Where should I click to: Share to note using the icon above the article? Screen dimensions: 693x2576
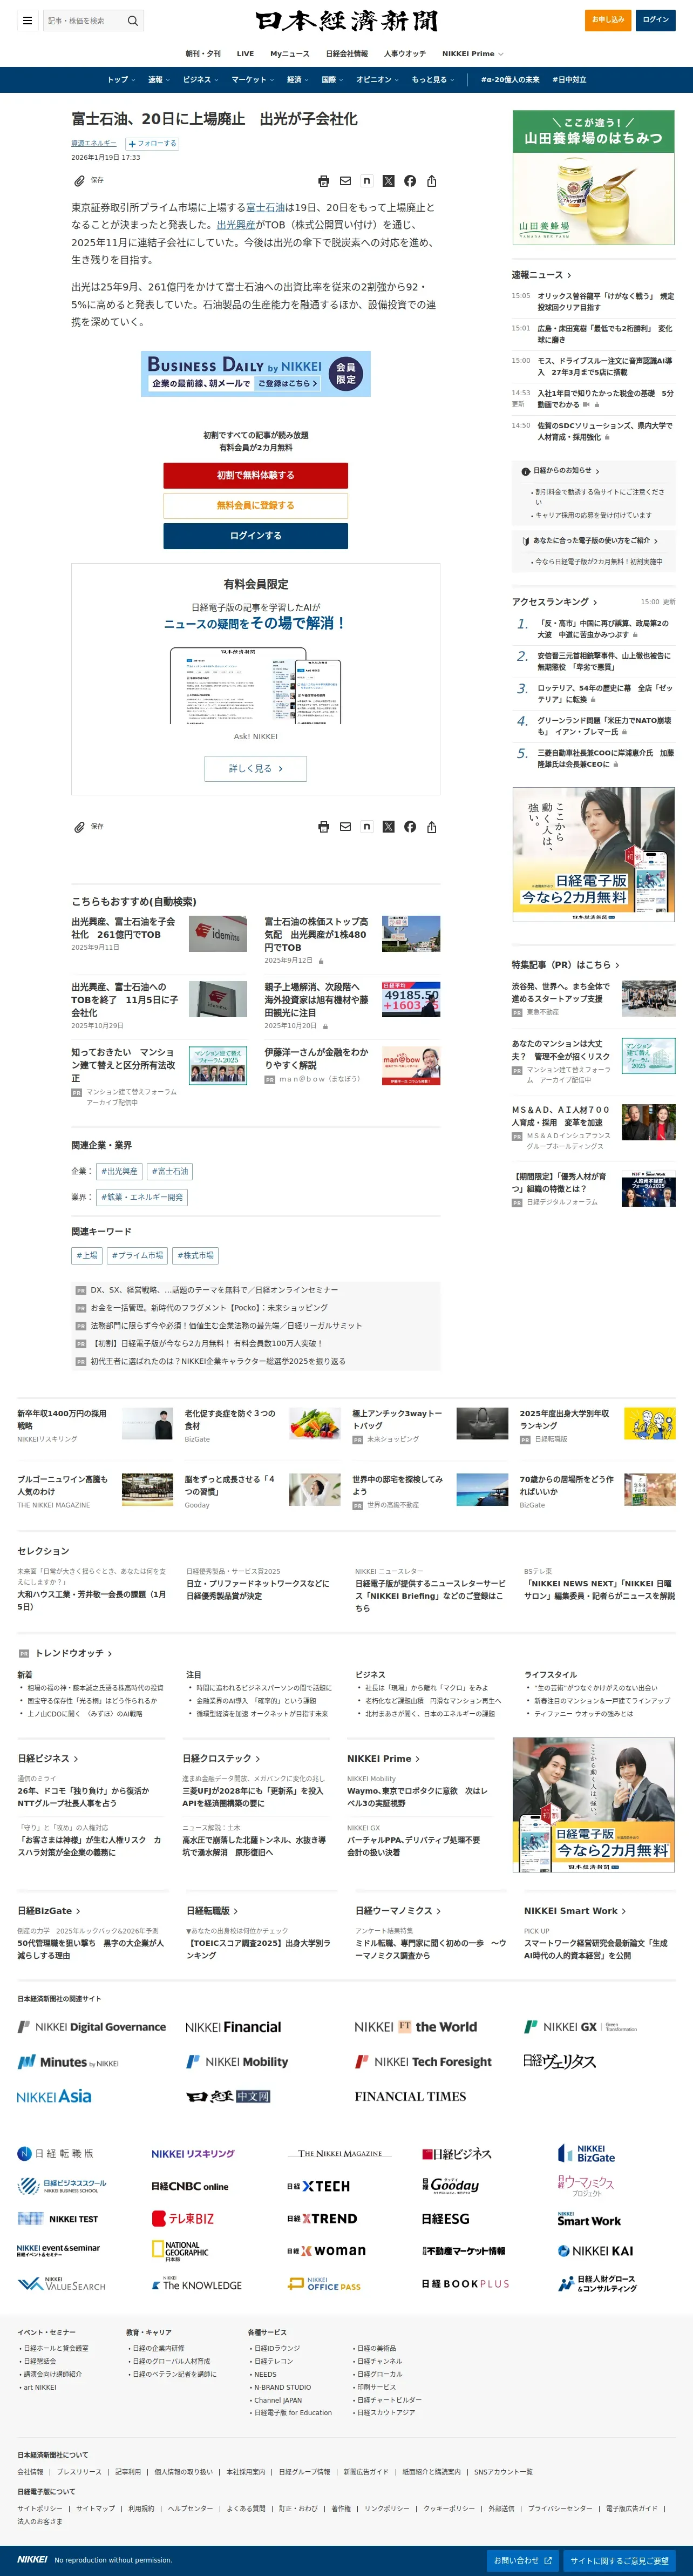tap(367, 181)
